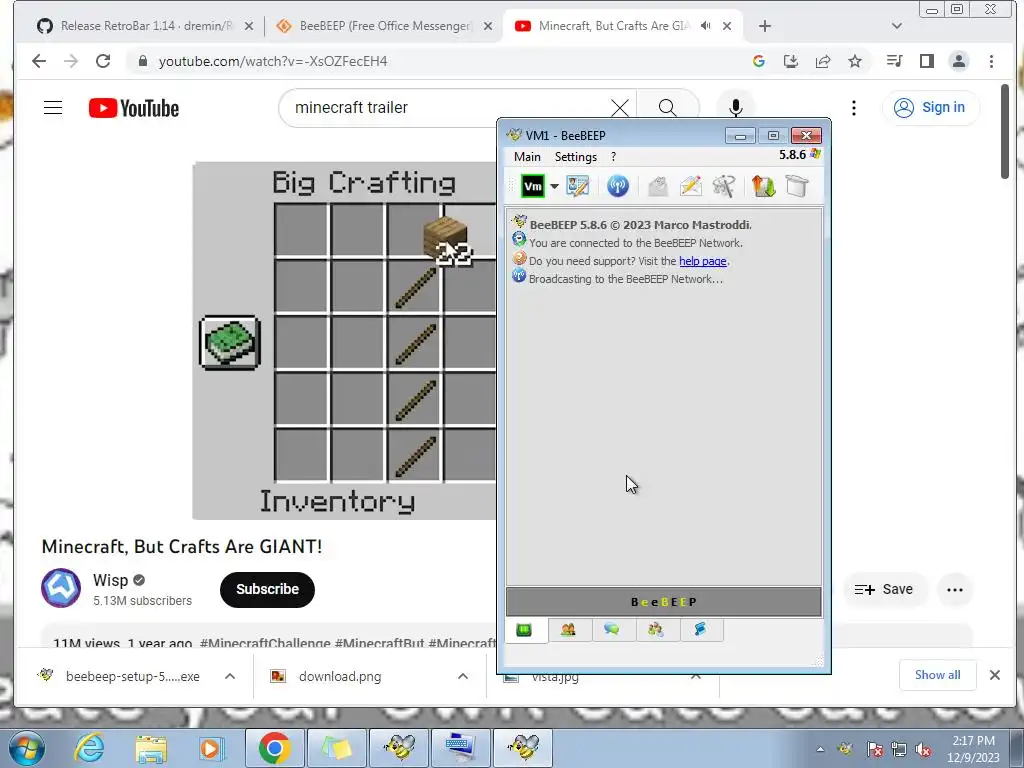Open the download.png download item
Screen dimensions: 1024x768
340,677
